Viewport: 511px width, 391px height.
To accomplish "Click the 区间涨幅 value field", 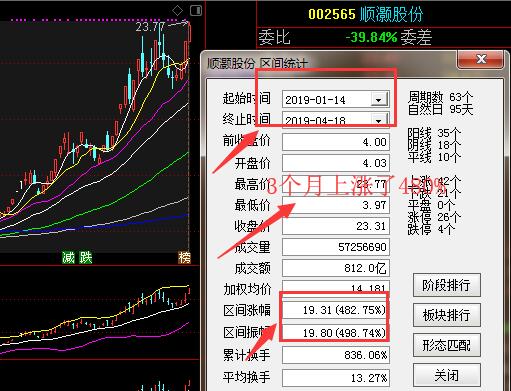I will 336,310.
